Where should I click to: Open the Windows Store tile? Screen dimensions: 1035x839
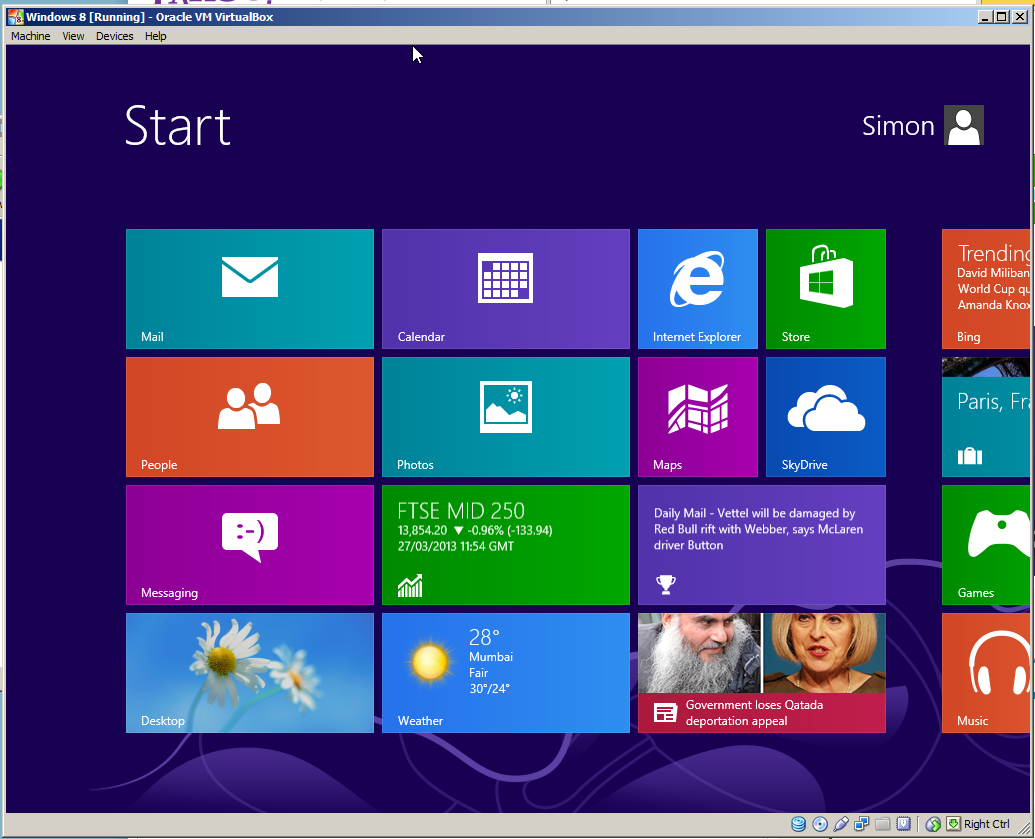pos(826,288)
